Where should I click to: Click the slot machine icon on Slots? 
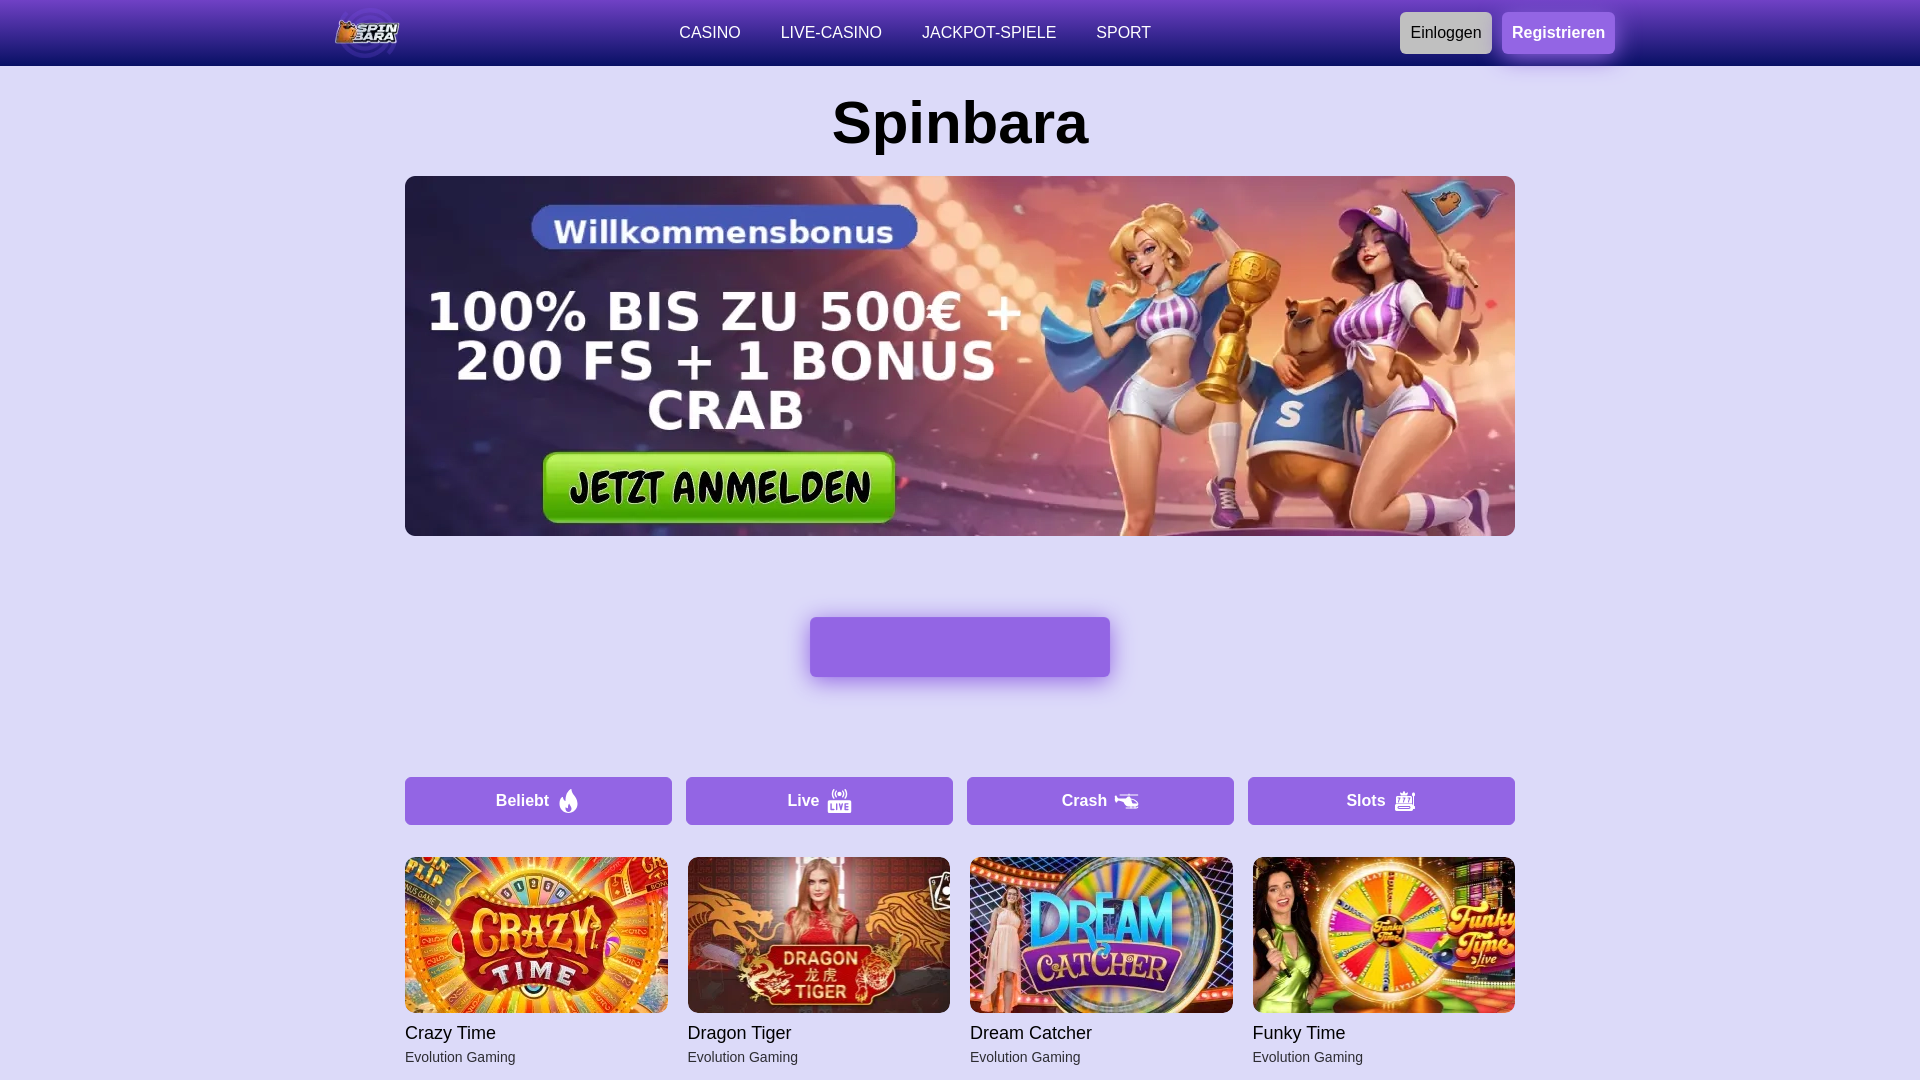pos(1405,801)
